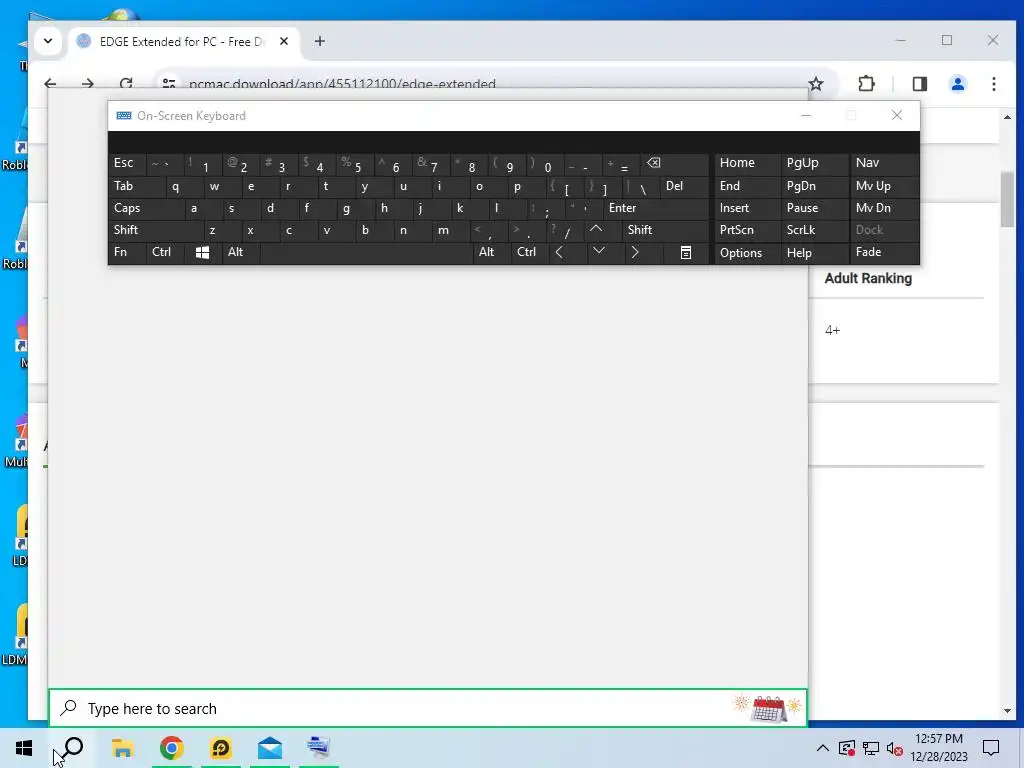Viewport: 1024px width, 768px height.
Task: Click the spacebar on On-Screen Keyboard
Action: [366, 252]
